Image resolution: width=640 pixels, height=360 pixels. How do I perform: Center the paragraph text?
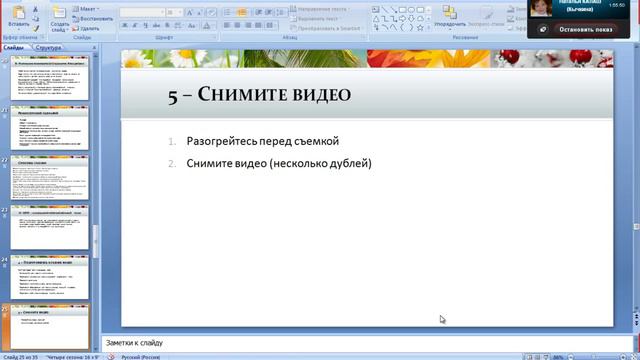pyautogui.click(x=238, y=25)
